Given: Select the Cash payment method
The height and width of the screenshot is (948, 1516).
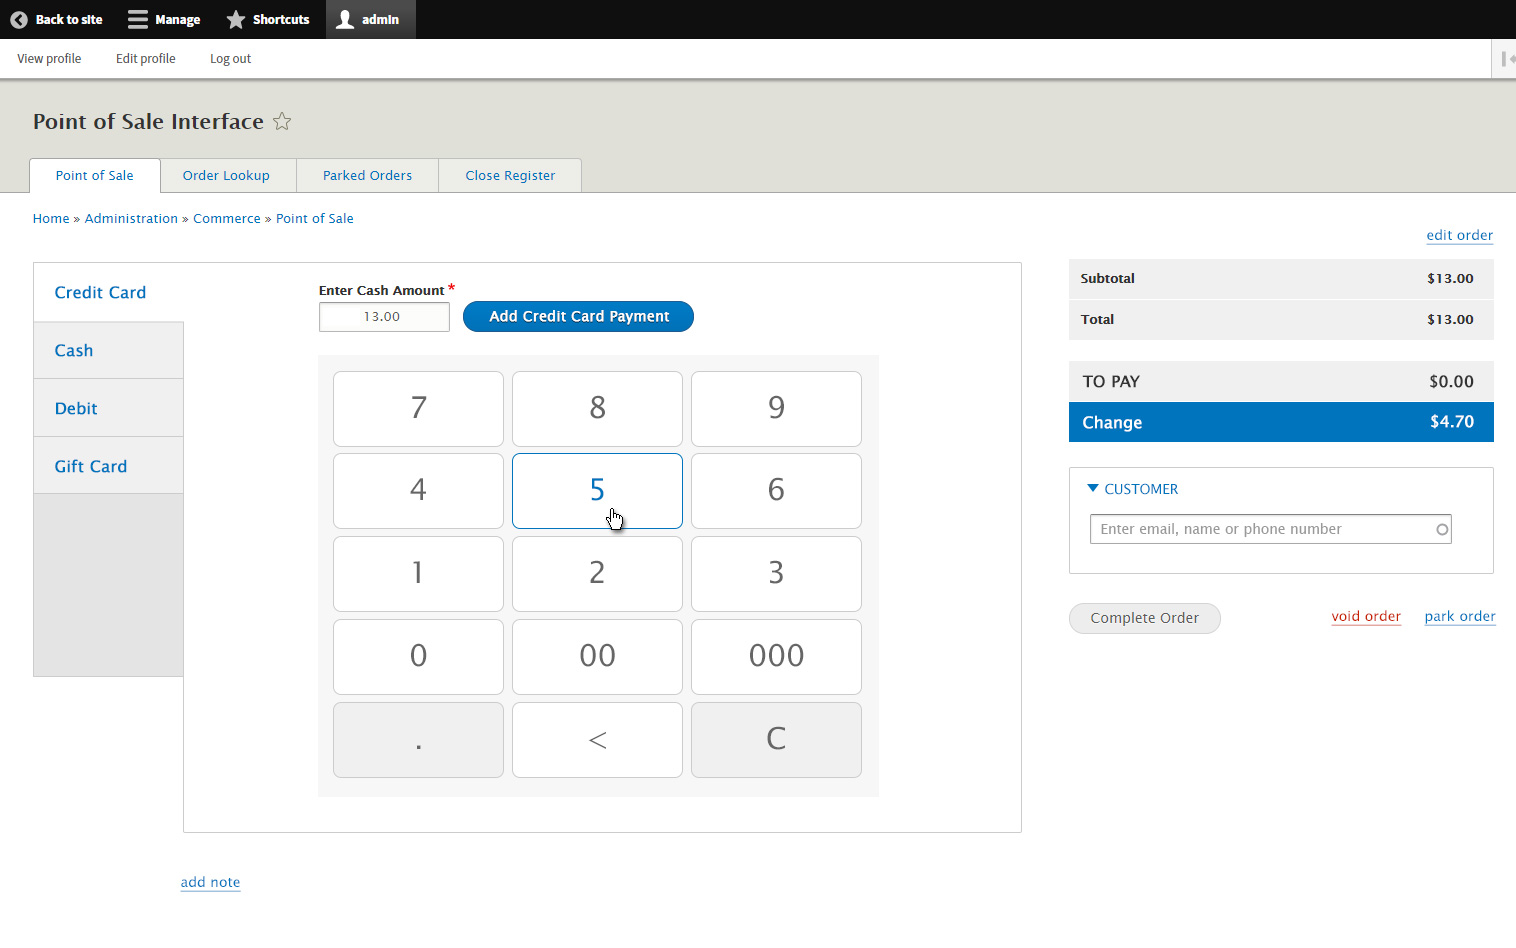Looking at the screenshot, I should [x=73, y=350].
